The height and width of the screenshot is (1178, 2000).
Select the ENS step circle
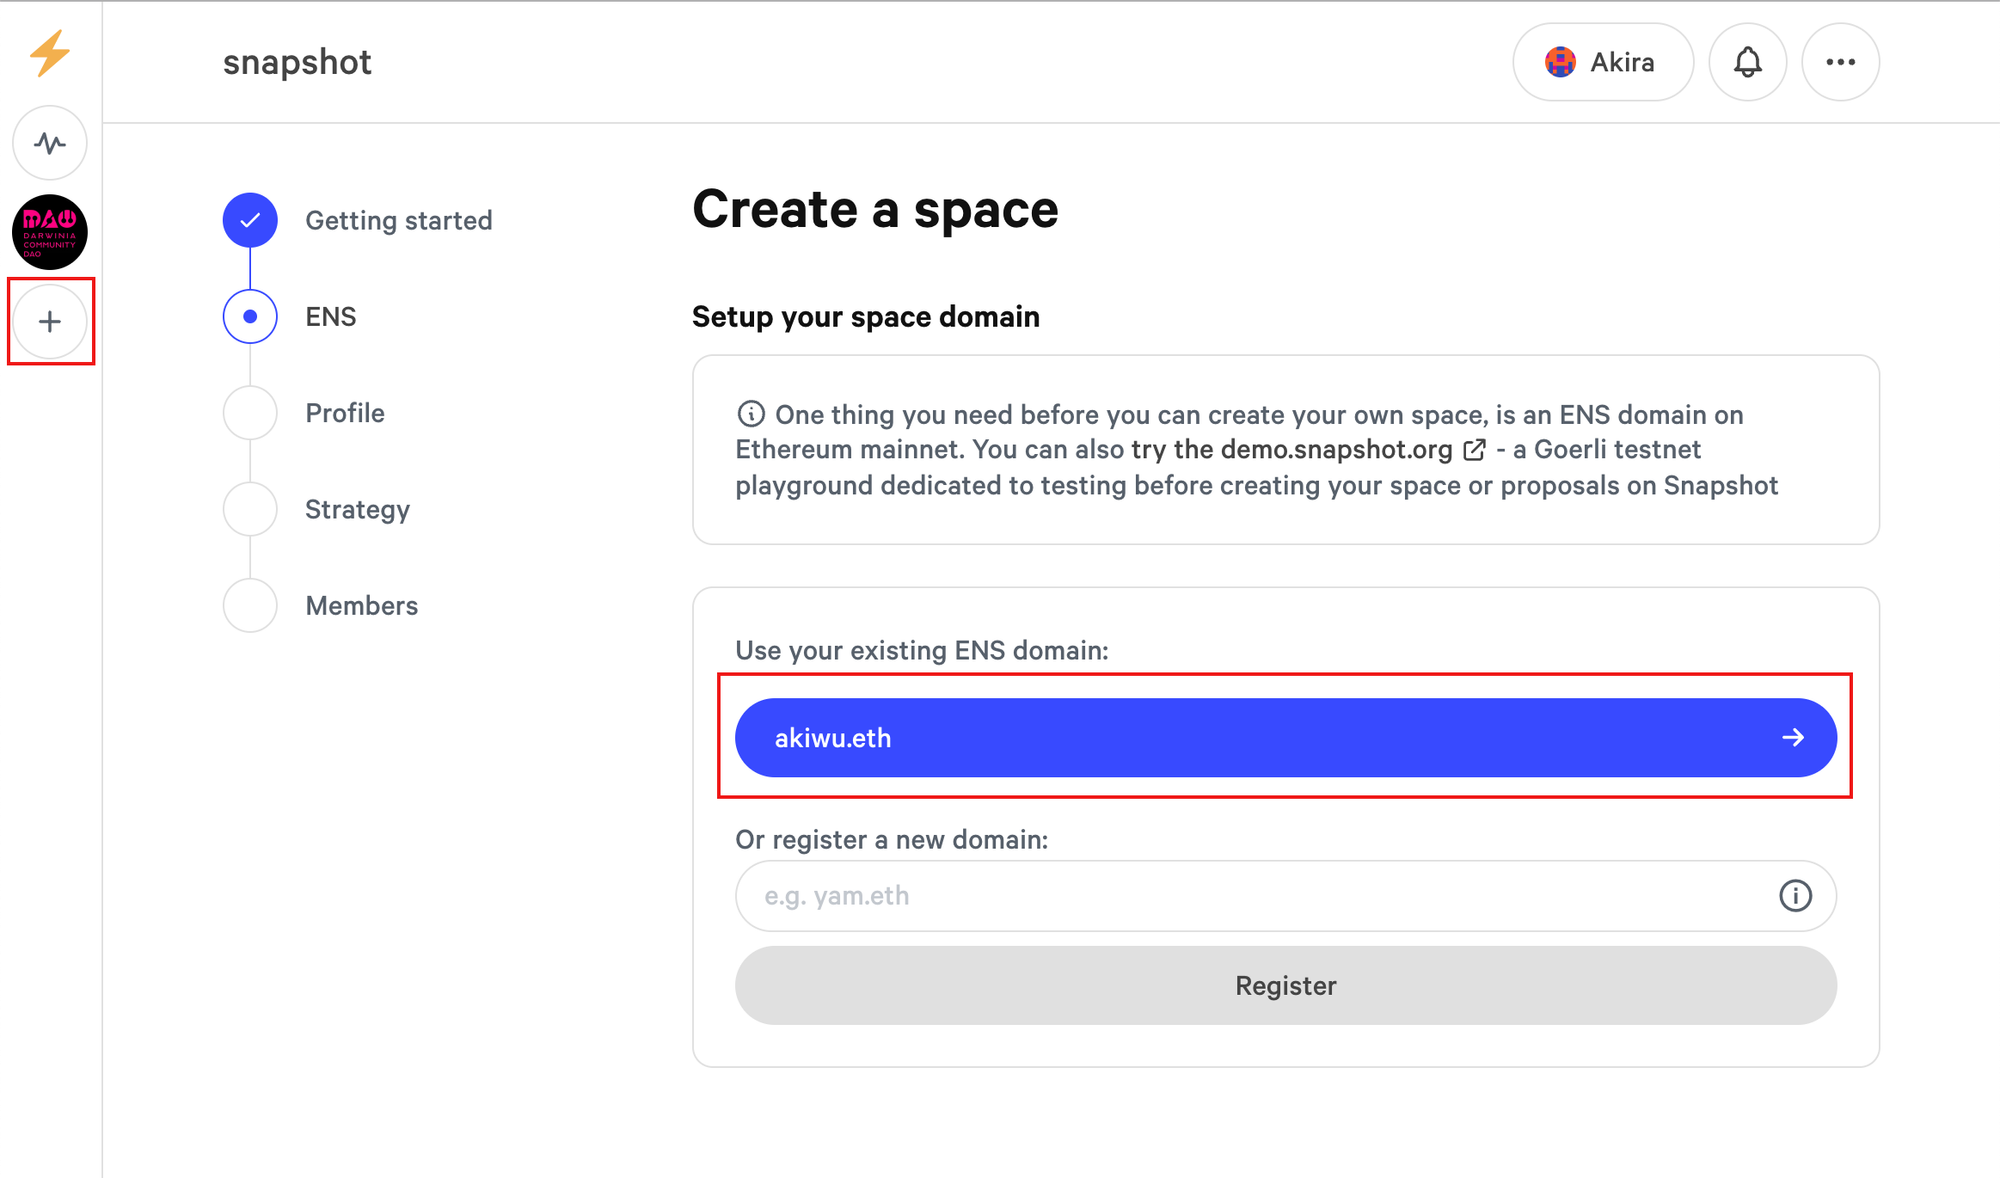pyautogui.click(x=250, y=317)
